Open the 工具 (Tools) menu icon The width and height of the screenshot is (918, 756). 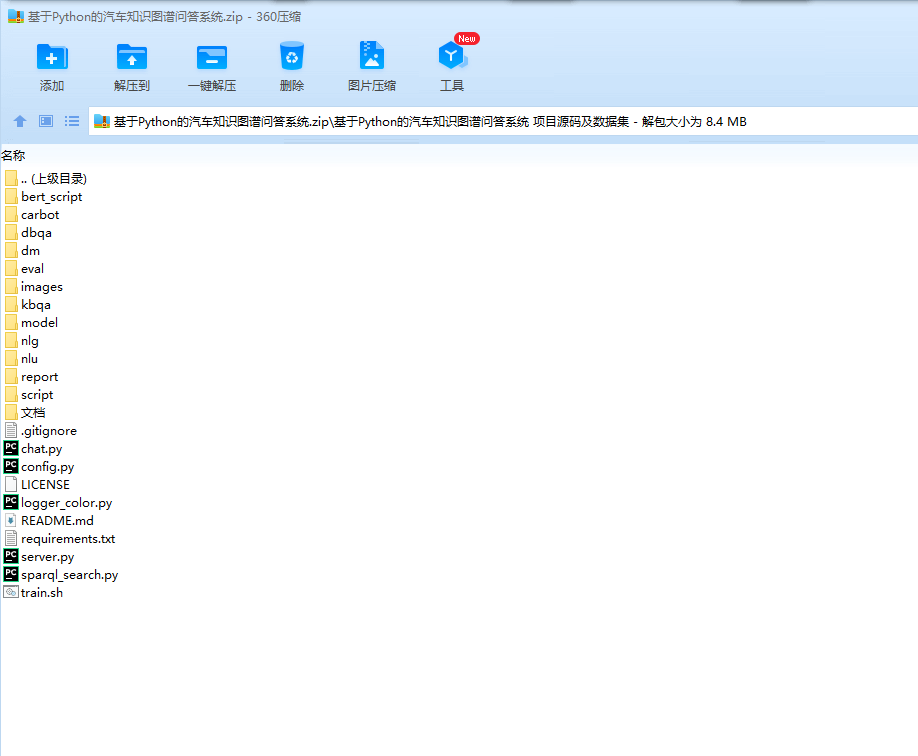coord(451,56)
